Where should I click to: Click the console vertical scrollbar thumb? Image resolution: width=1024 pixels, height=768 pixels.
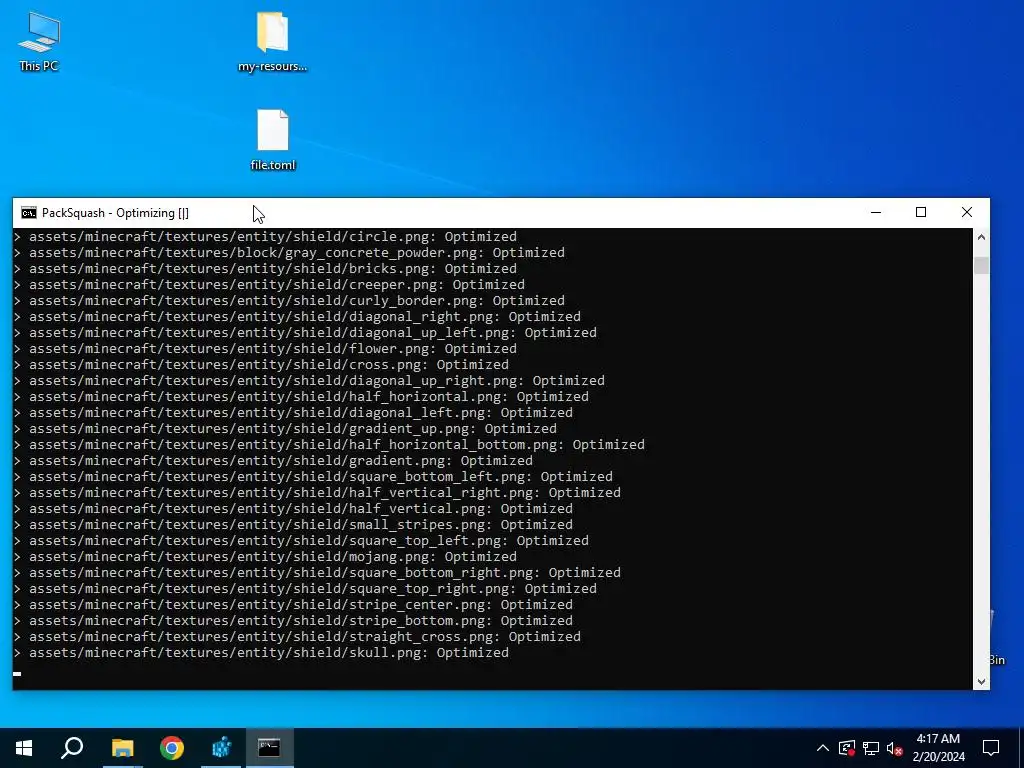point(981,266)
